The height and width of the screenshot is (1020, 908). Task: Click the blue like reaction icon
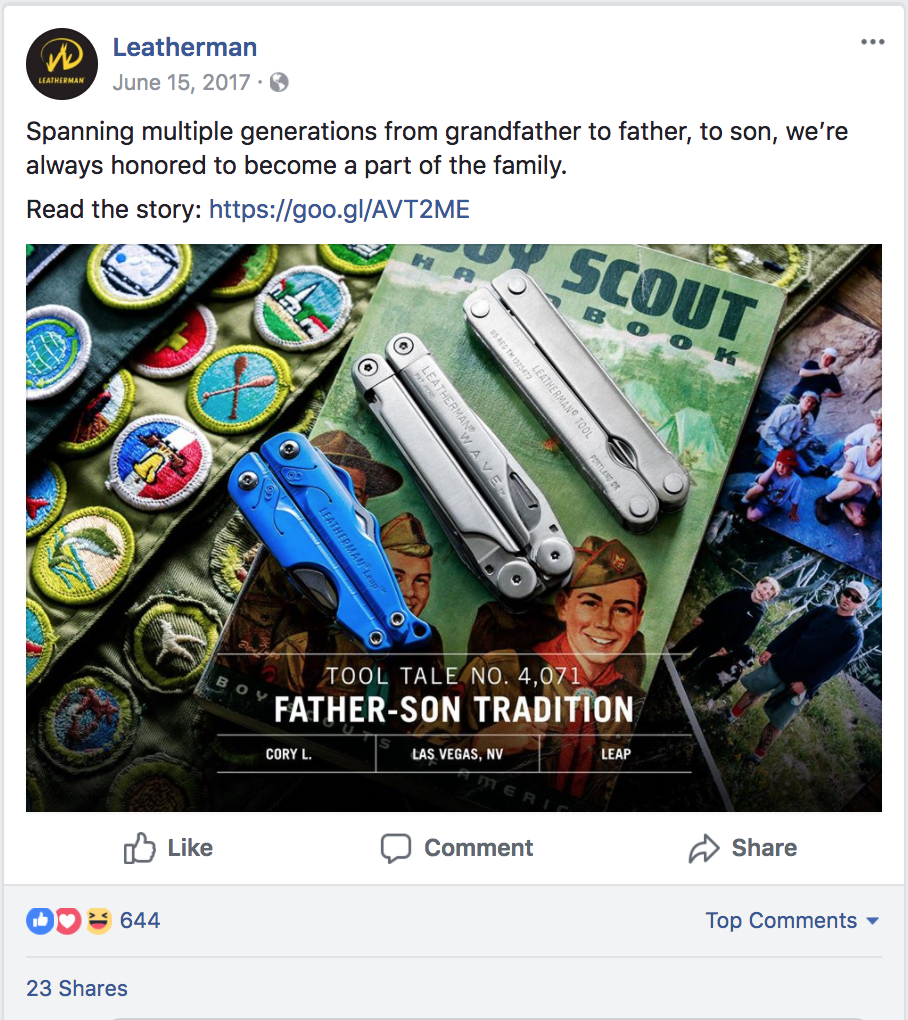click(40, 920)
